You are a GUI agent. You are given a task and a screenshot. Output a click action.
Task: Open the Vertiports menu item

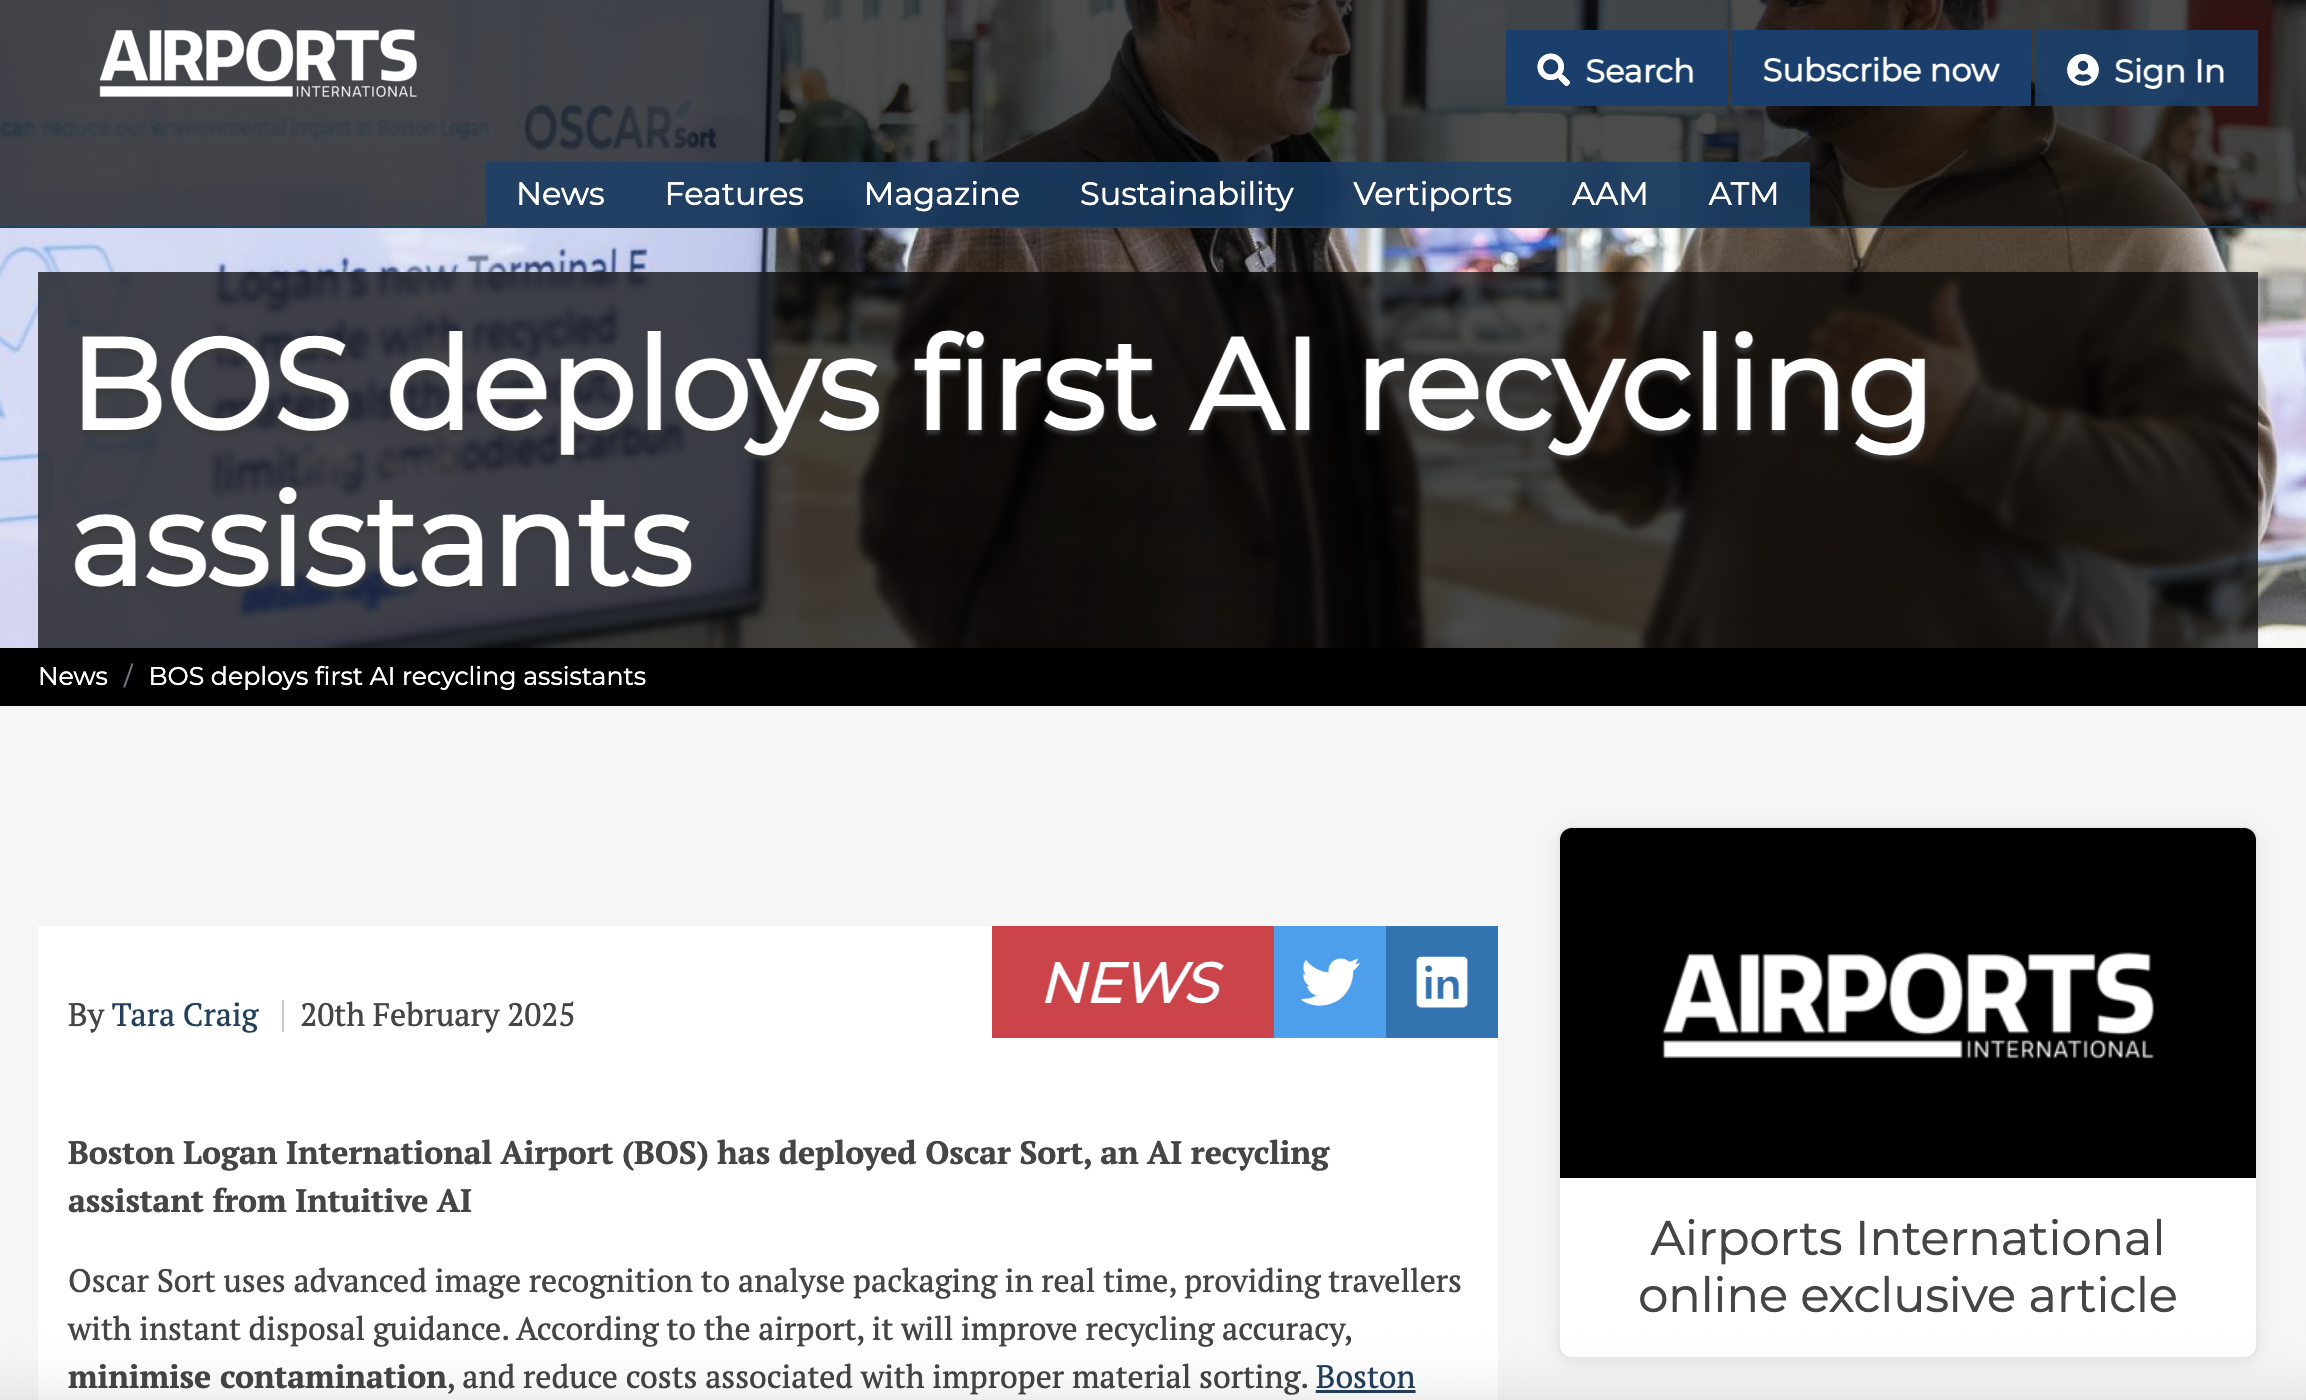click(x=1432, y=194)
